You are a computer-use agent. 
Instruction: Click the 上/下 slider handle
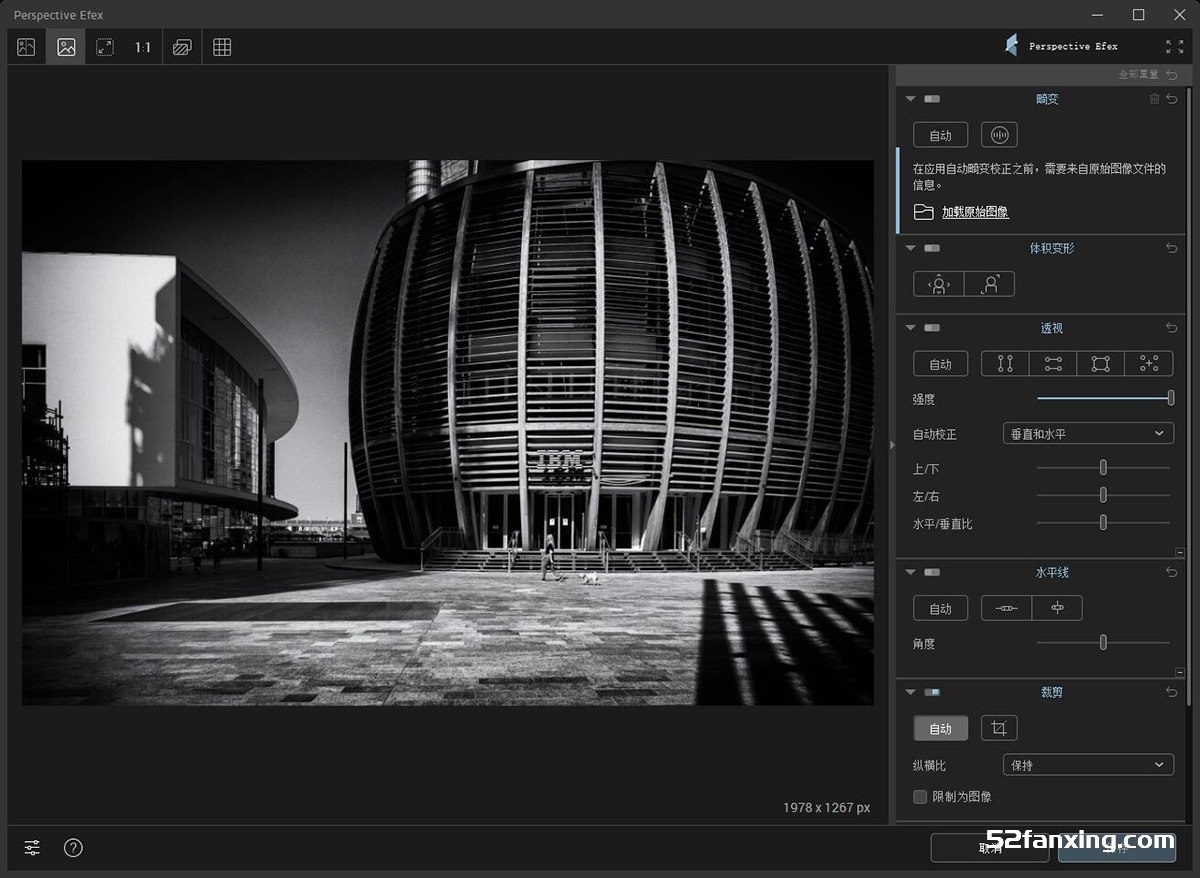coord(1104,467)
